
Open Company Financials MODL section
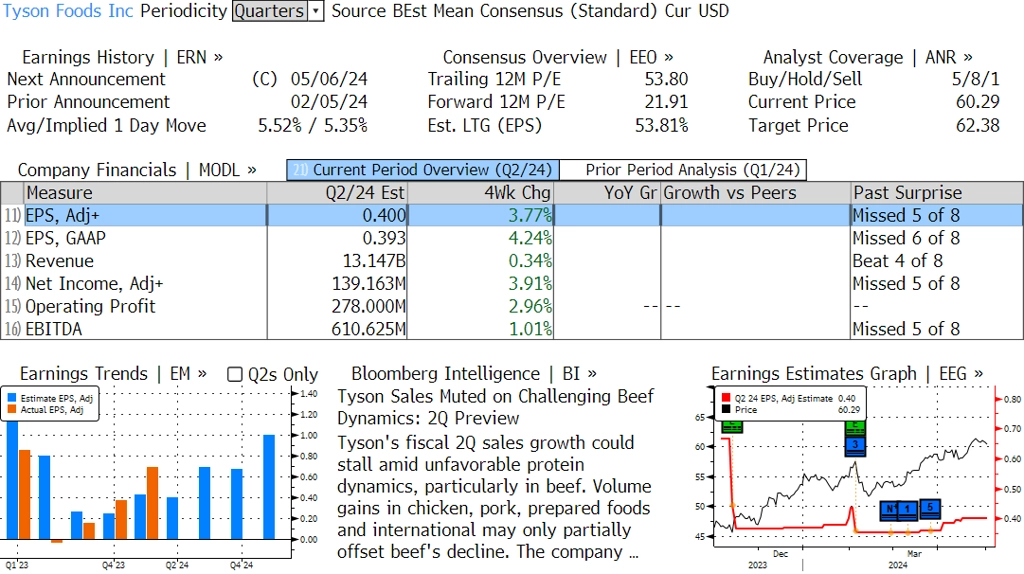tap(137, 170)
